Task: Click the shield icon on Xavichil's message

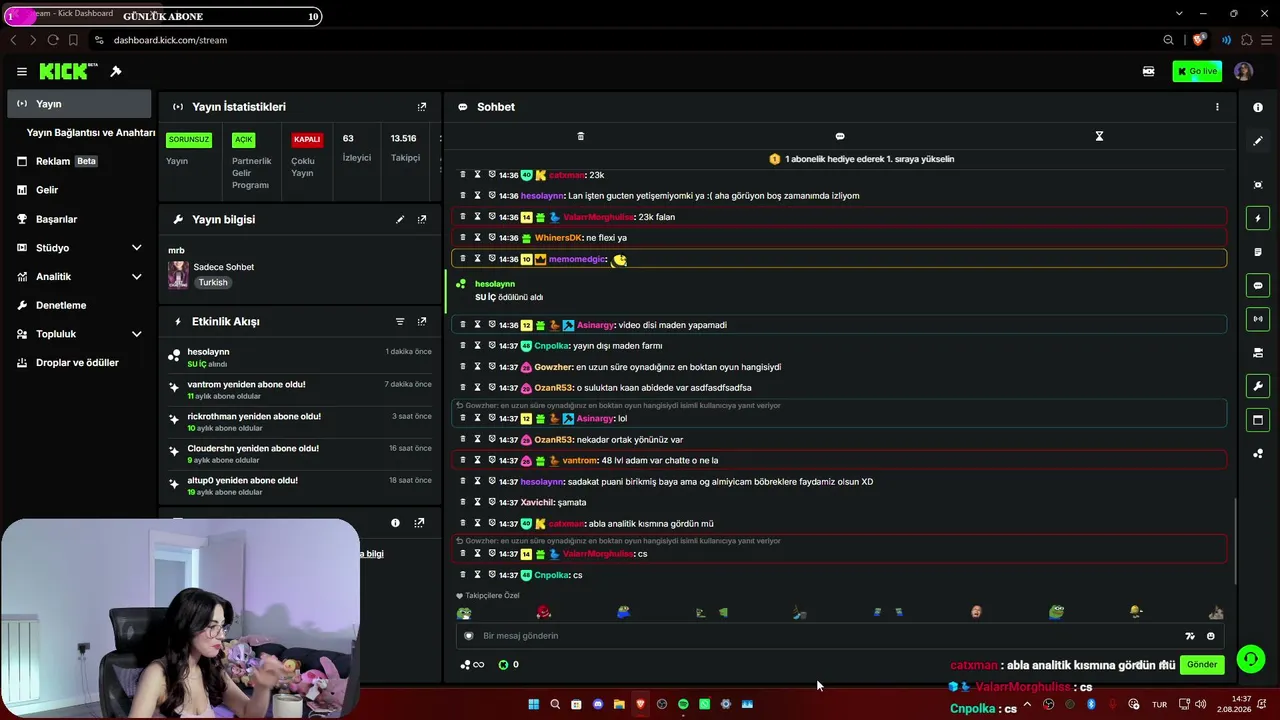Action: (x=491, y=502)
